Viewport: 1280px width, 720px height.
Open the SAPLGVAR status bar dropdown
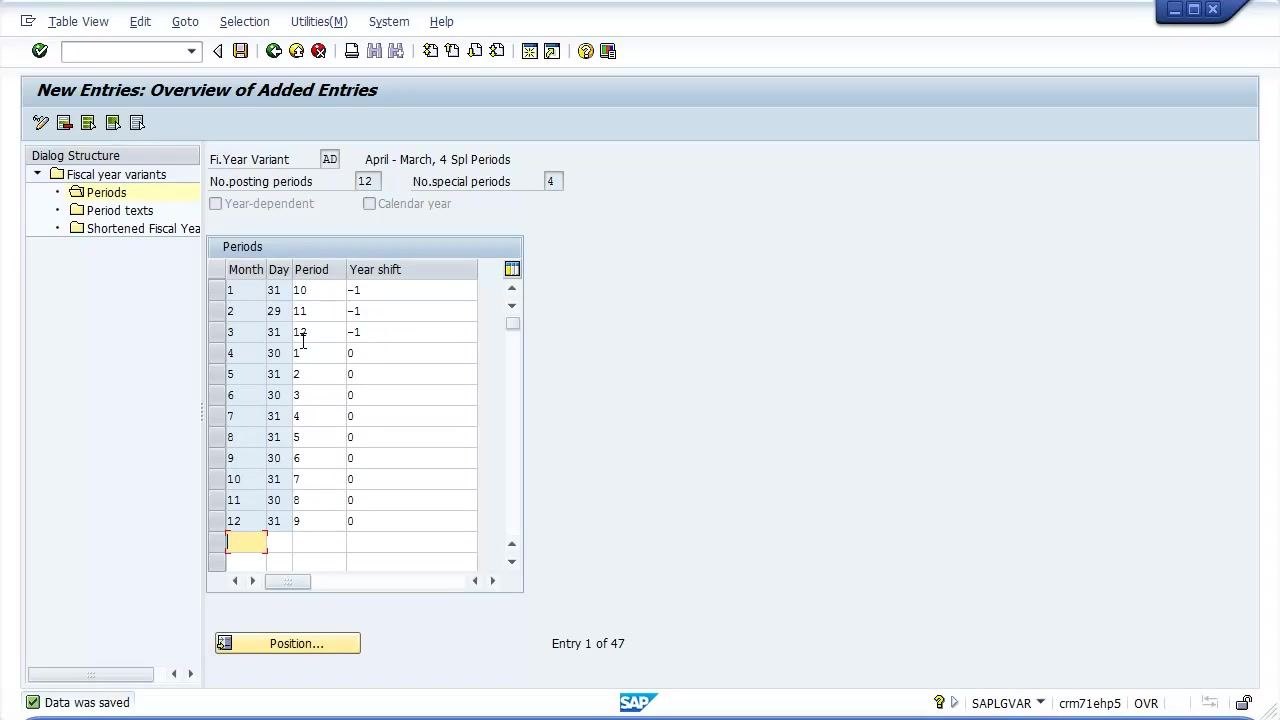1041,702
